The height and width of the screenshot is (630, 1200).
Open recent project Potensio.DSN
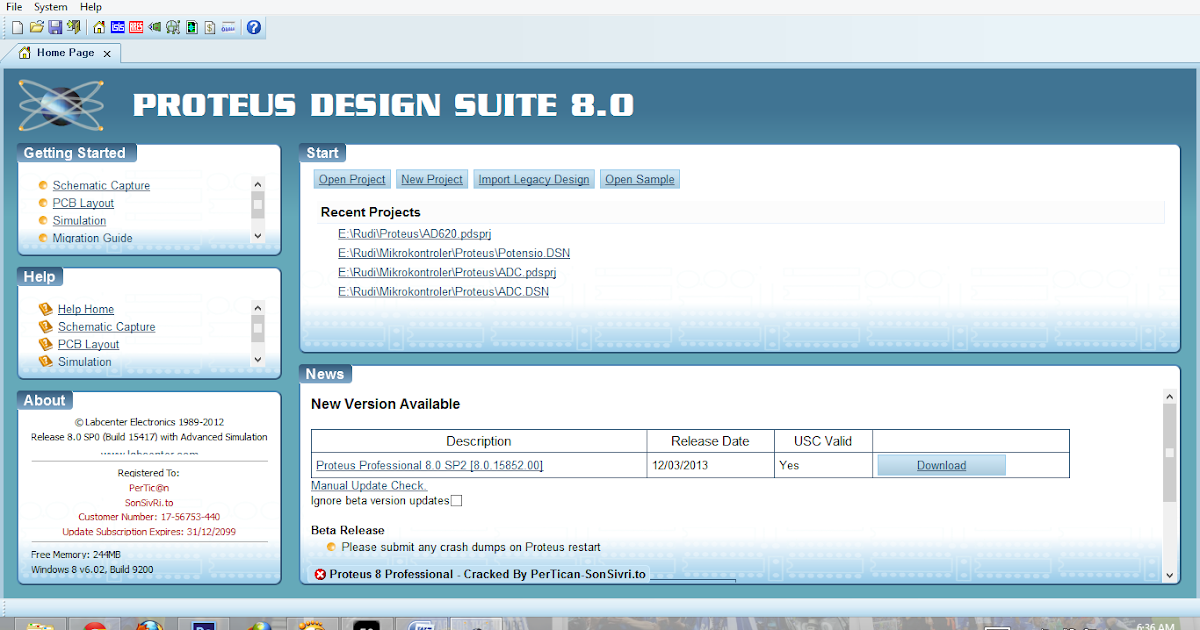(x=454, y=253)
